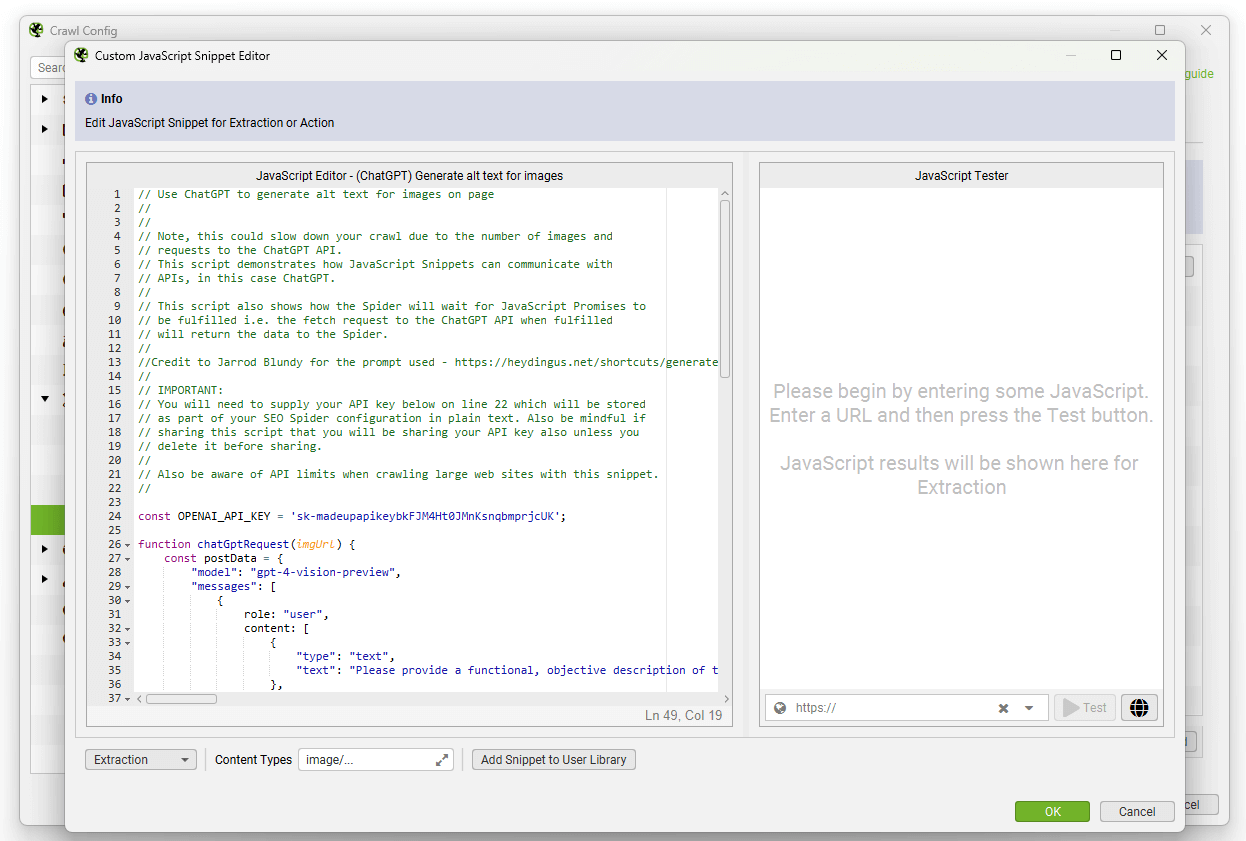Close the Custom JavaScript Snippet Editor dialog
The height and width of the screenshot is (841, 1246).
click(1162, 56)
